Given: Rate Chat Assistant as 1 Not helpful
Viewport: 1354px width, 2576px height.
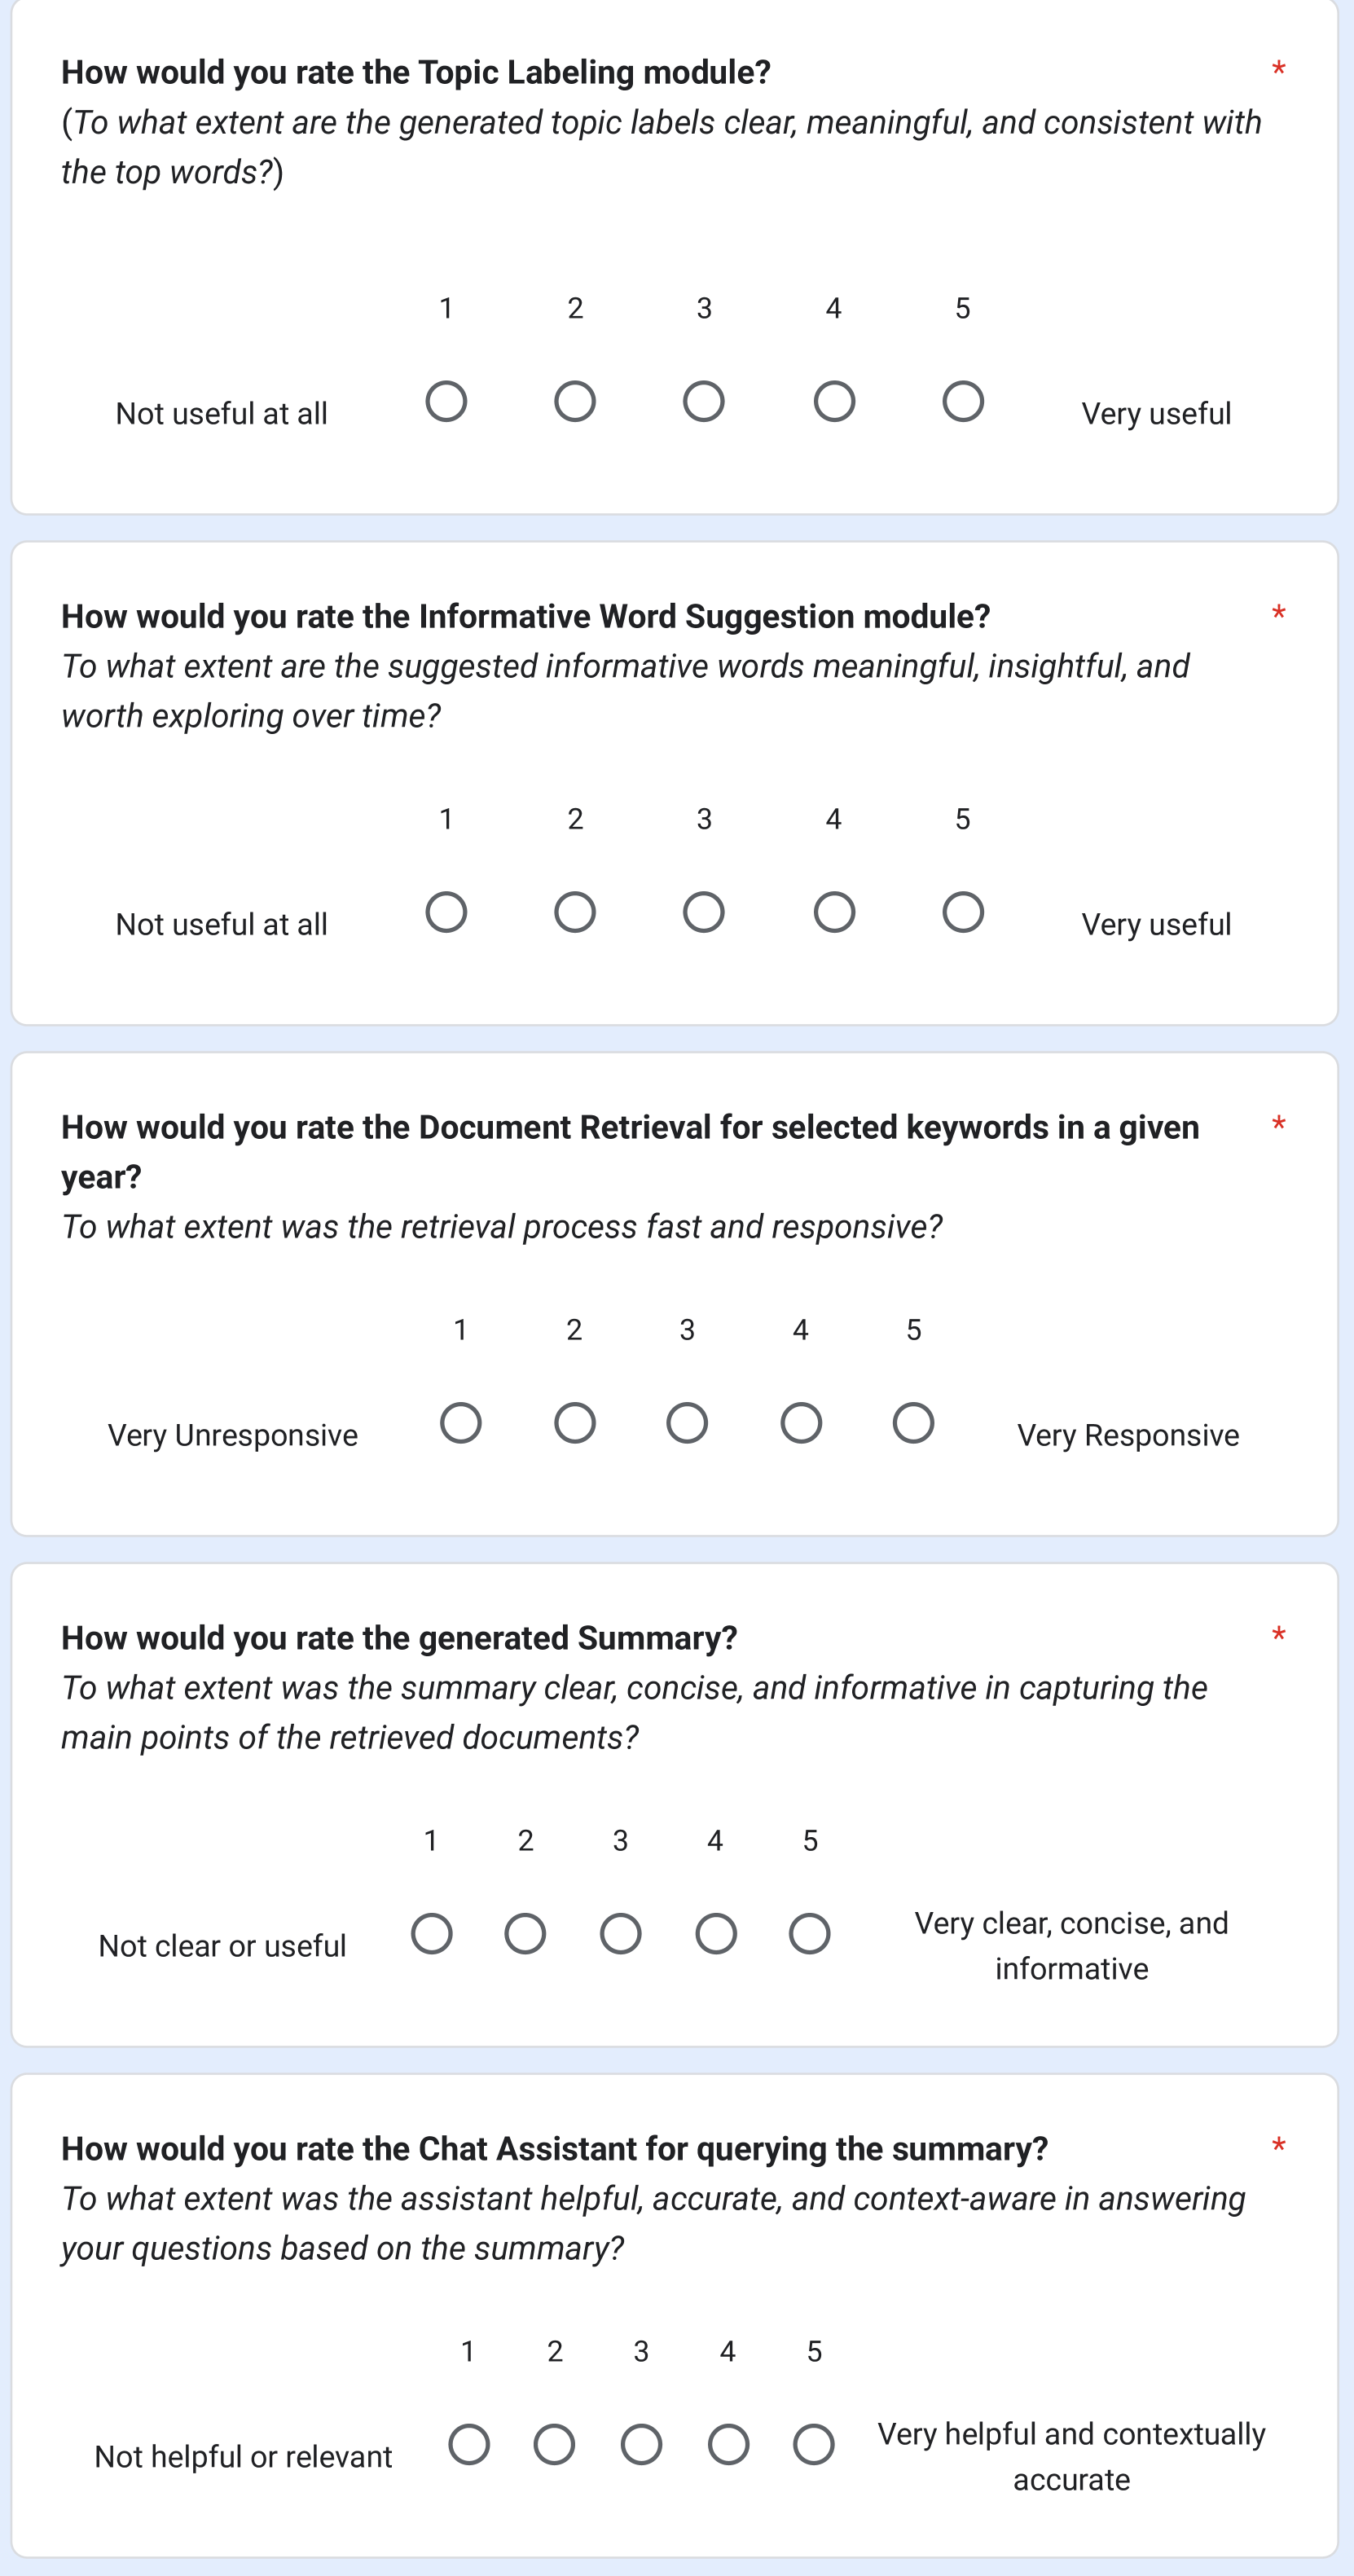Looking at the screenshot, I should pos(469,2445).
